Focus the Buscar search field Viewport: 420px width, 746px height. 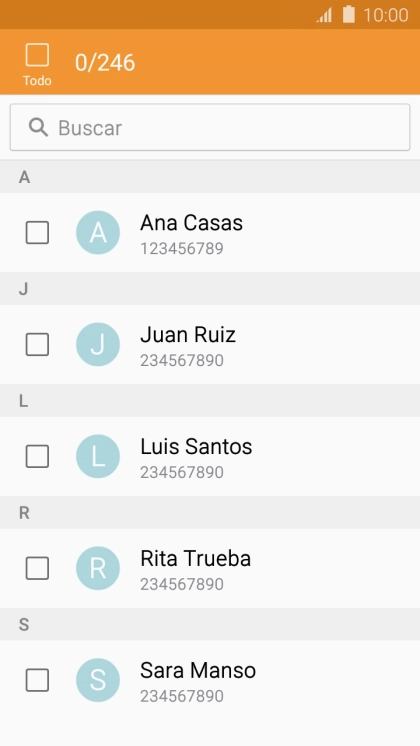210,128
